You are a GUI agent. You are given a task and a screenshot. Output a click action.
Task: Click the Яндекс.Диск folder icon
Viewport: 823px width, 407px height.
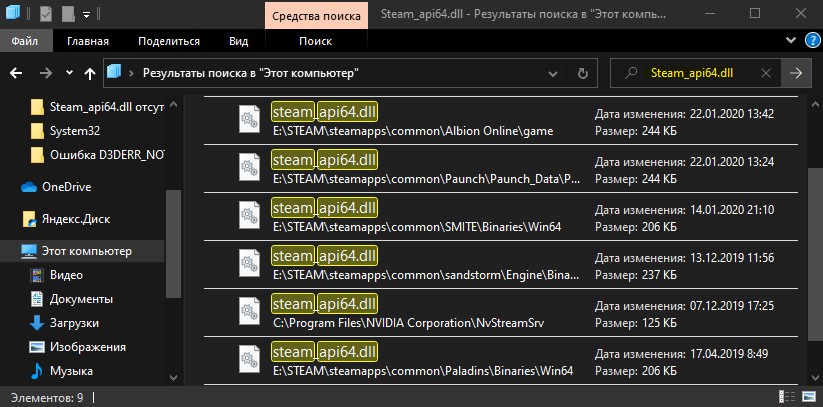[x=29, y=219]
